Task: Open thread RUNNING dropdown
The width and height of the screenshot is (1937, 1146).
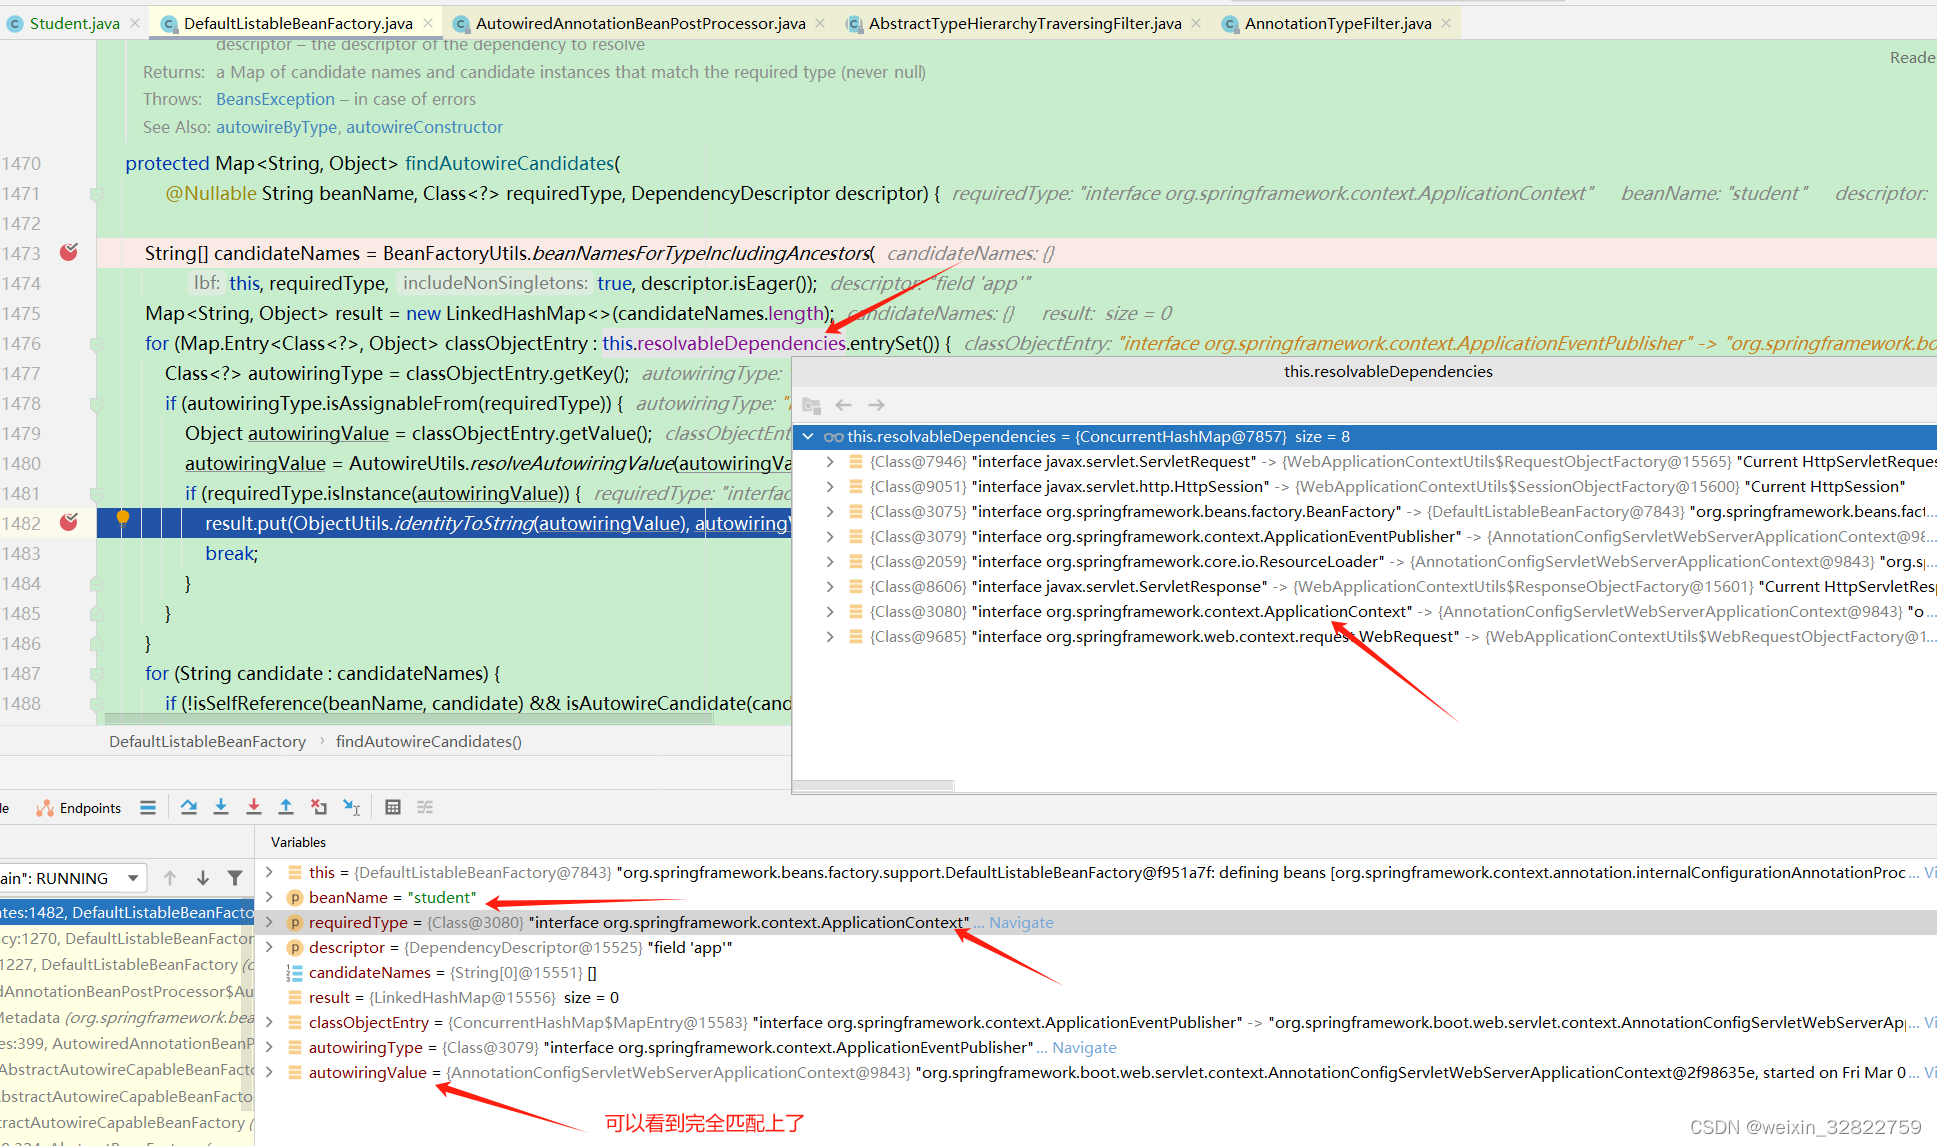Action: coord(133,878)
